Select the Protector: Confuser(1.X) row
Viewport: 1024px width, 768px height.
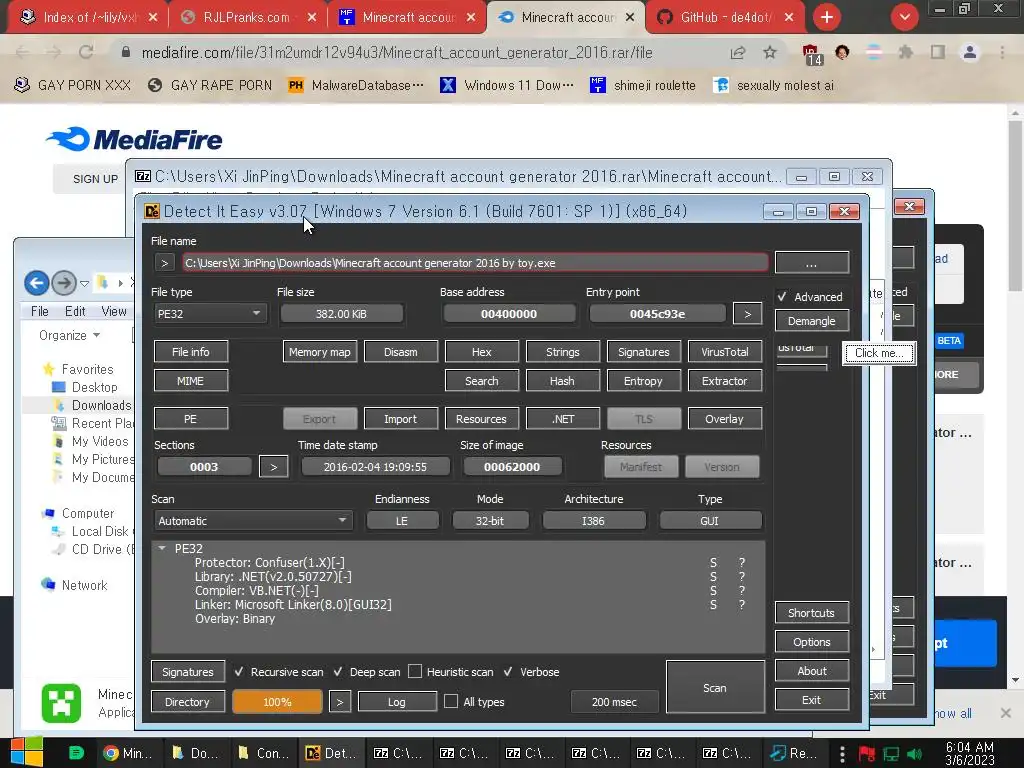tap(270, 562)
